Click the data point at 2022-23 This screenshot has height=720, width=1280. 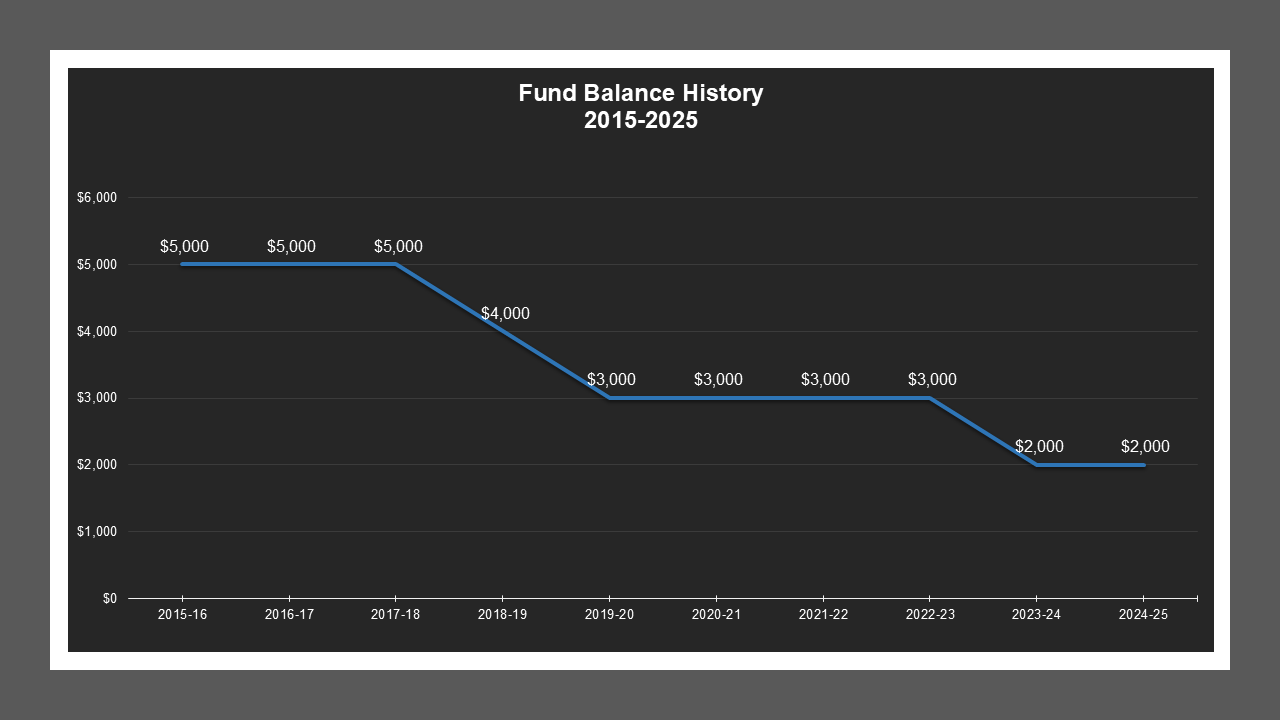(931, 398)
